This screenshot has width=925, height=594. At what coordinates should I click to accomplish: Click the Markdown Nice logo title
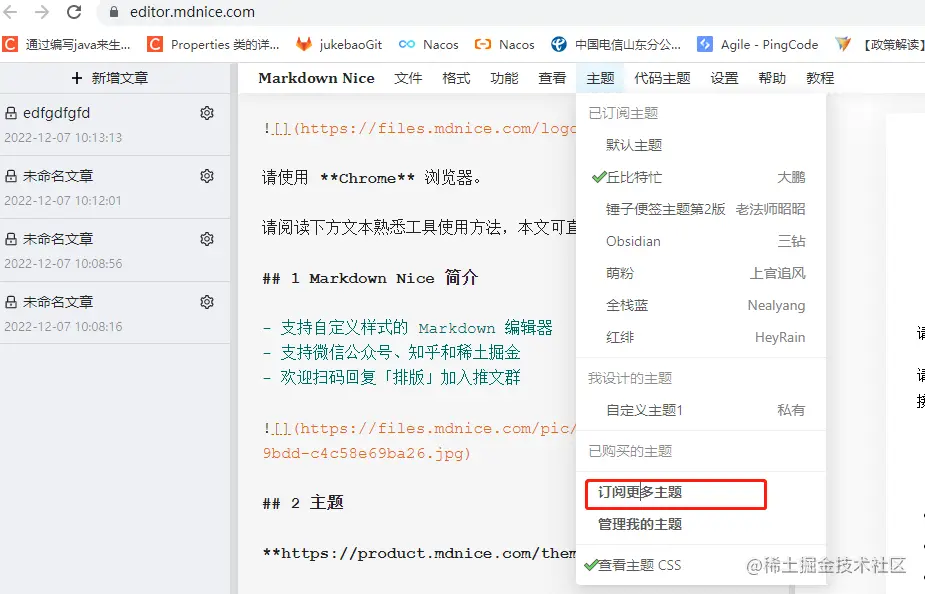[316, 78]
